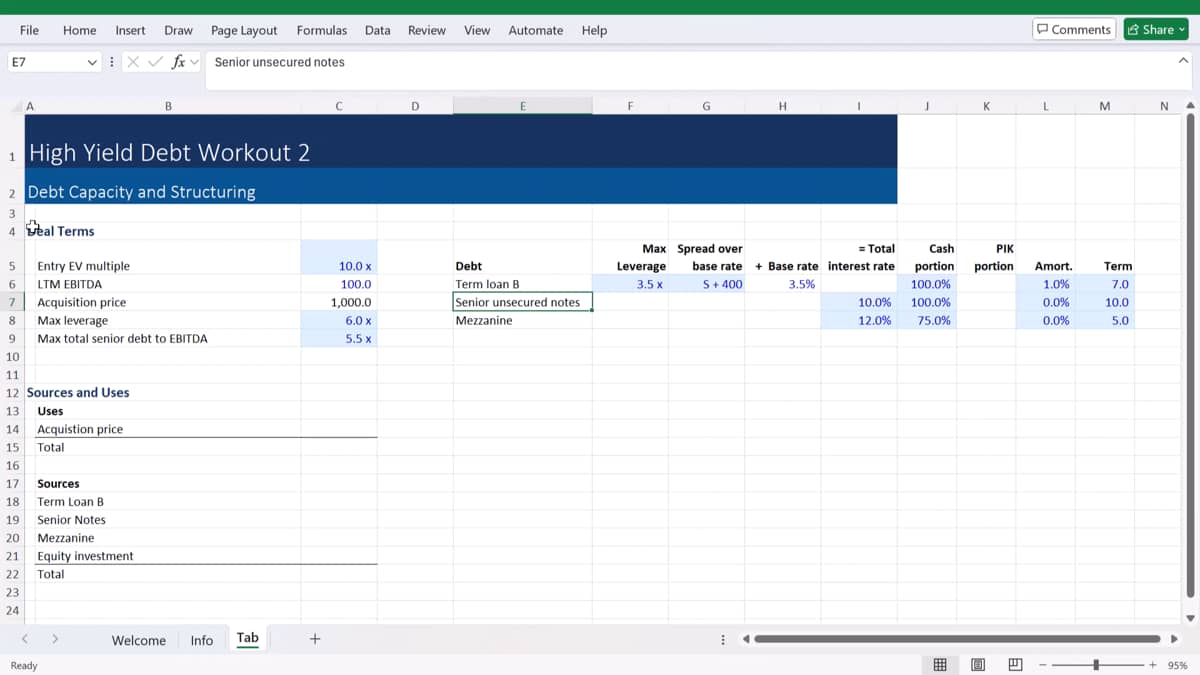1200x675 pixels.
Task: Click the Insert Function fx icon
Action: tap(179, 62)
